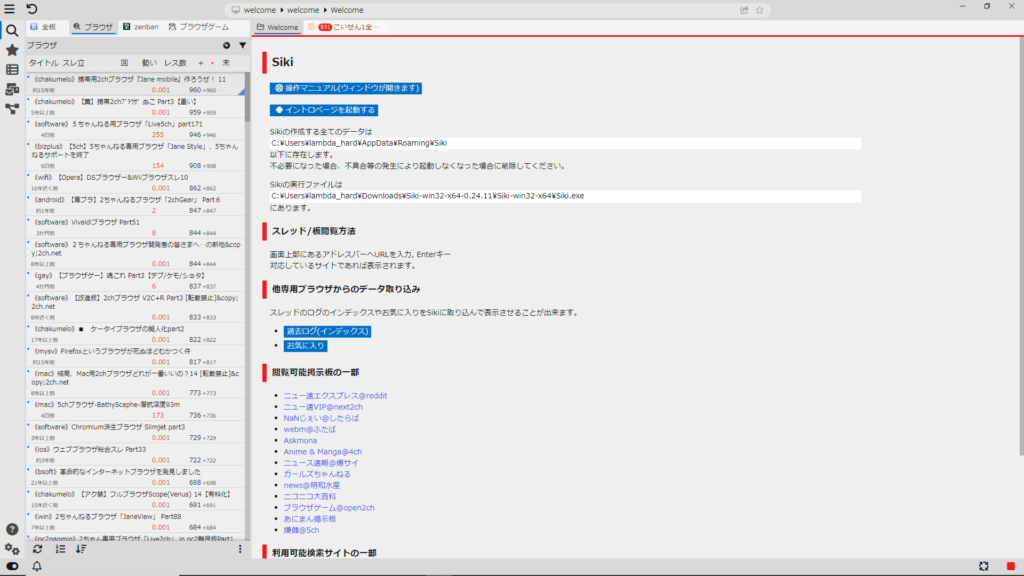Open the search sidebar icon

[x=12, y=30]
